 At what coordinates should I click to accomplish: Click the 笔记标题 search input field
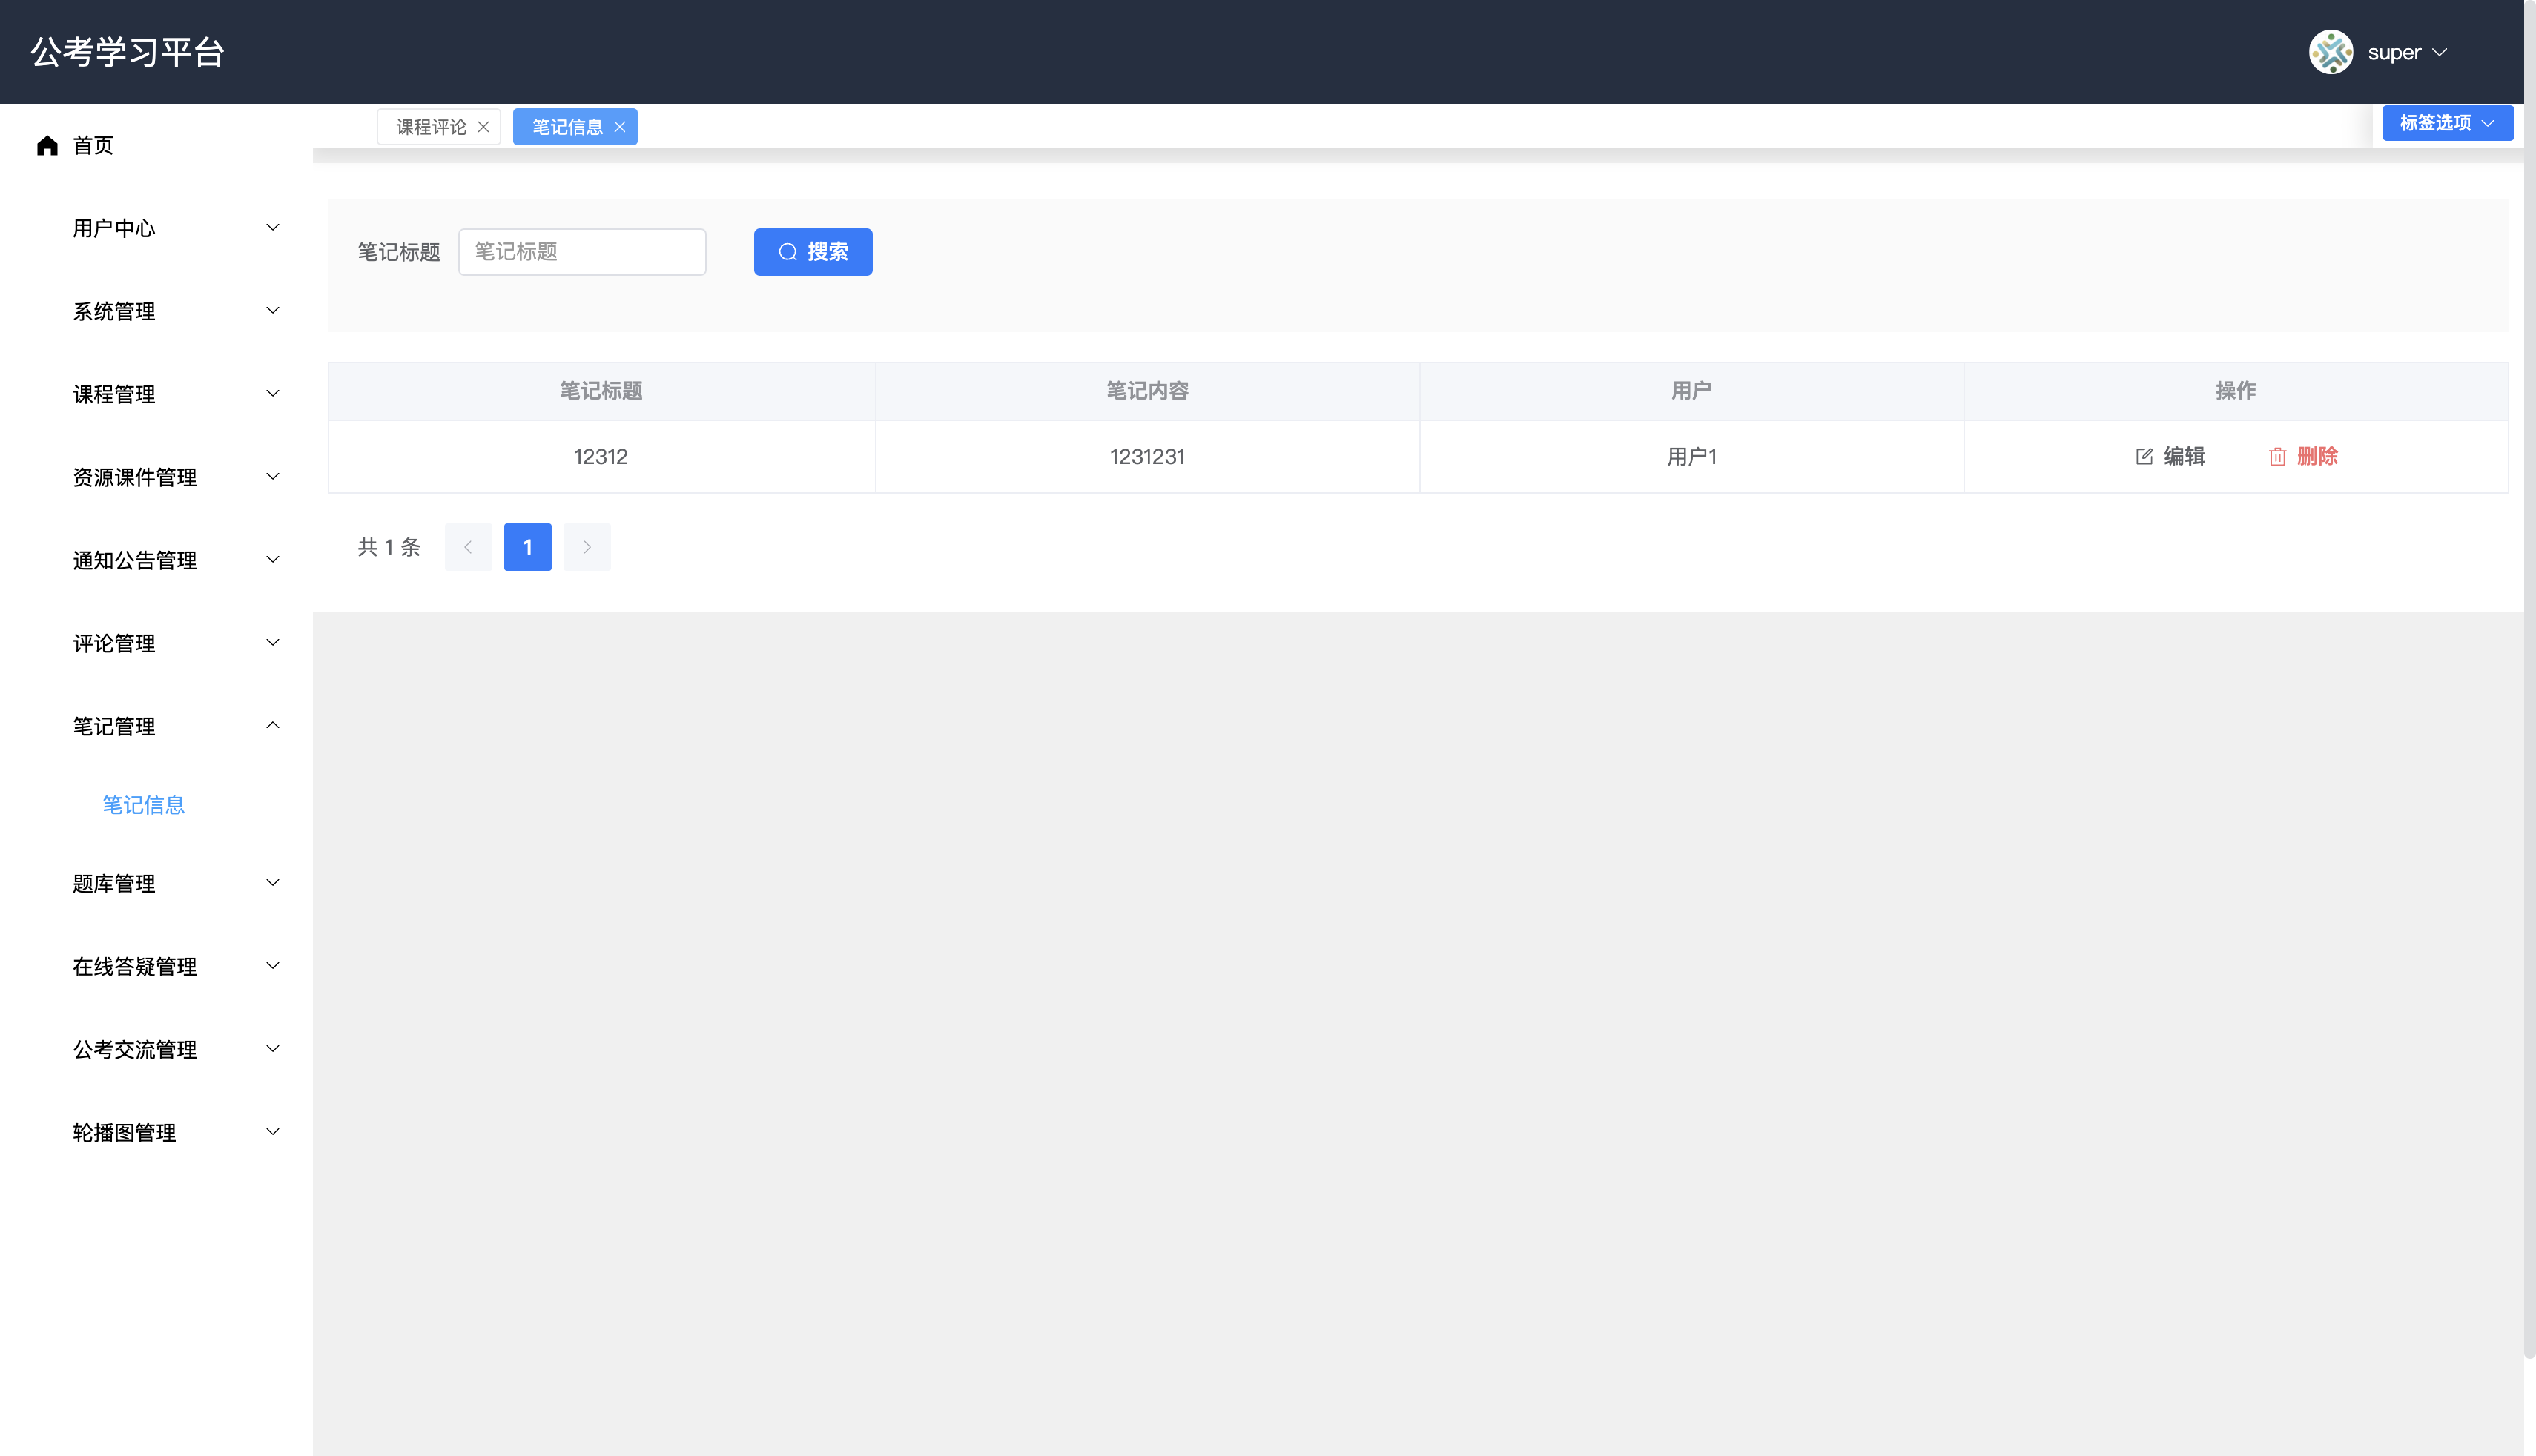coord(581,252)
